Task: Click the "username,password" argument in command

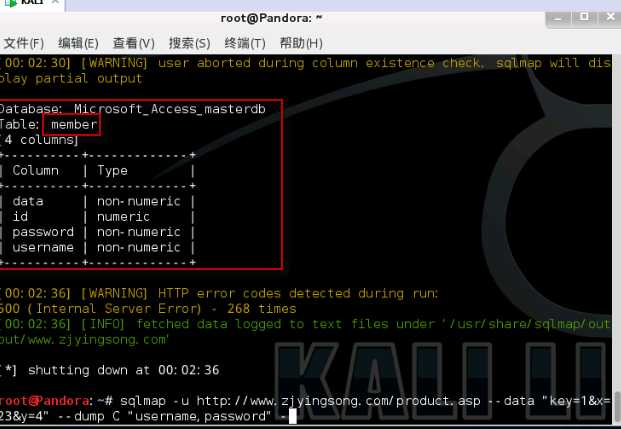Action: [199, 416]
